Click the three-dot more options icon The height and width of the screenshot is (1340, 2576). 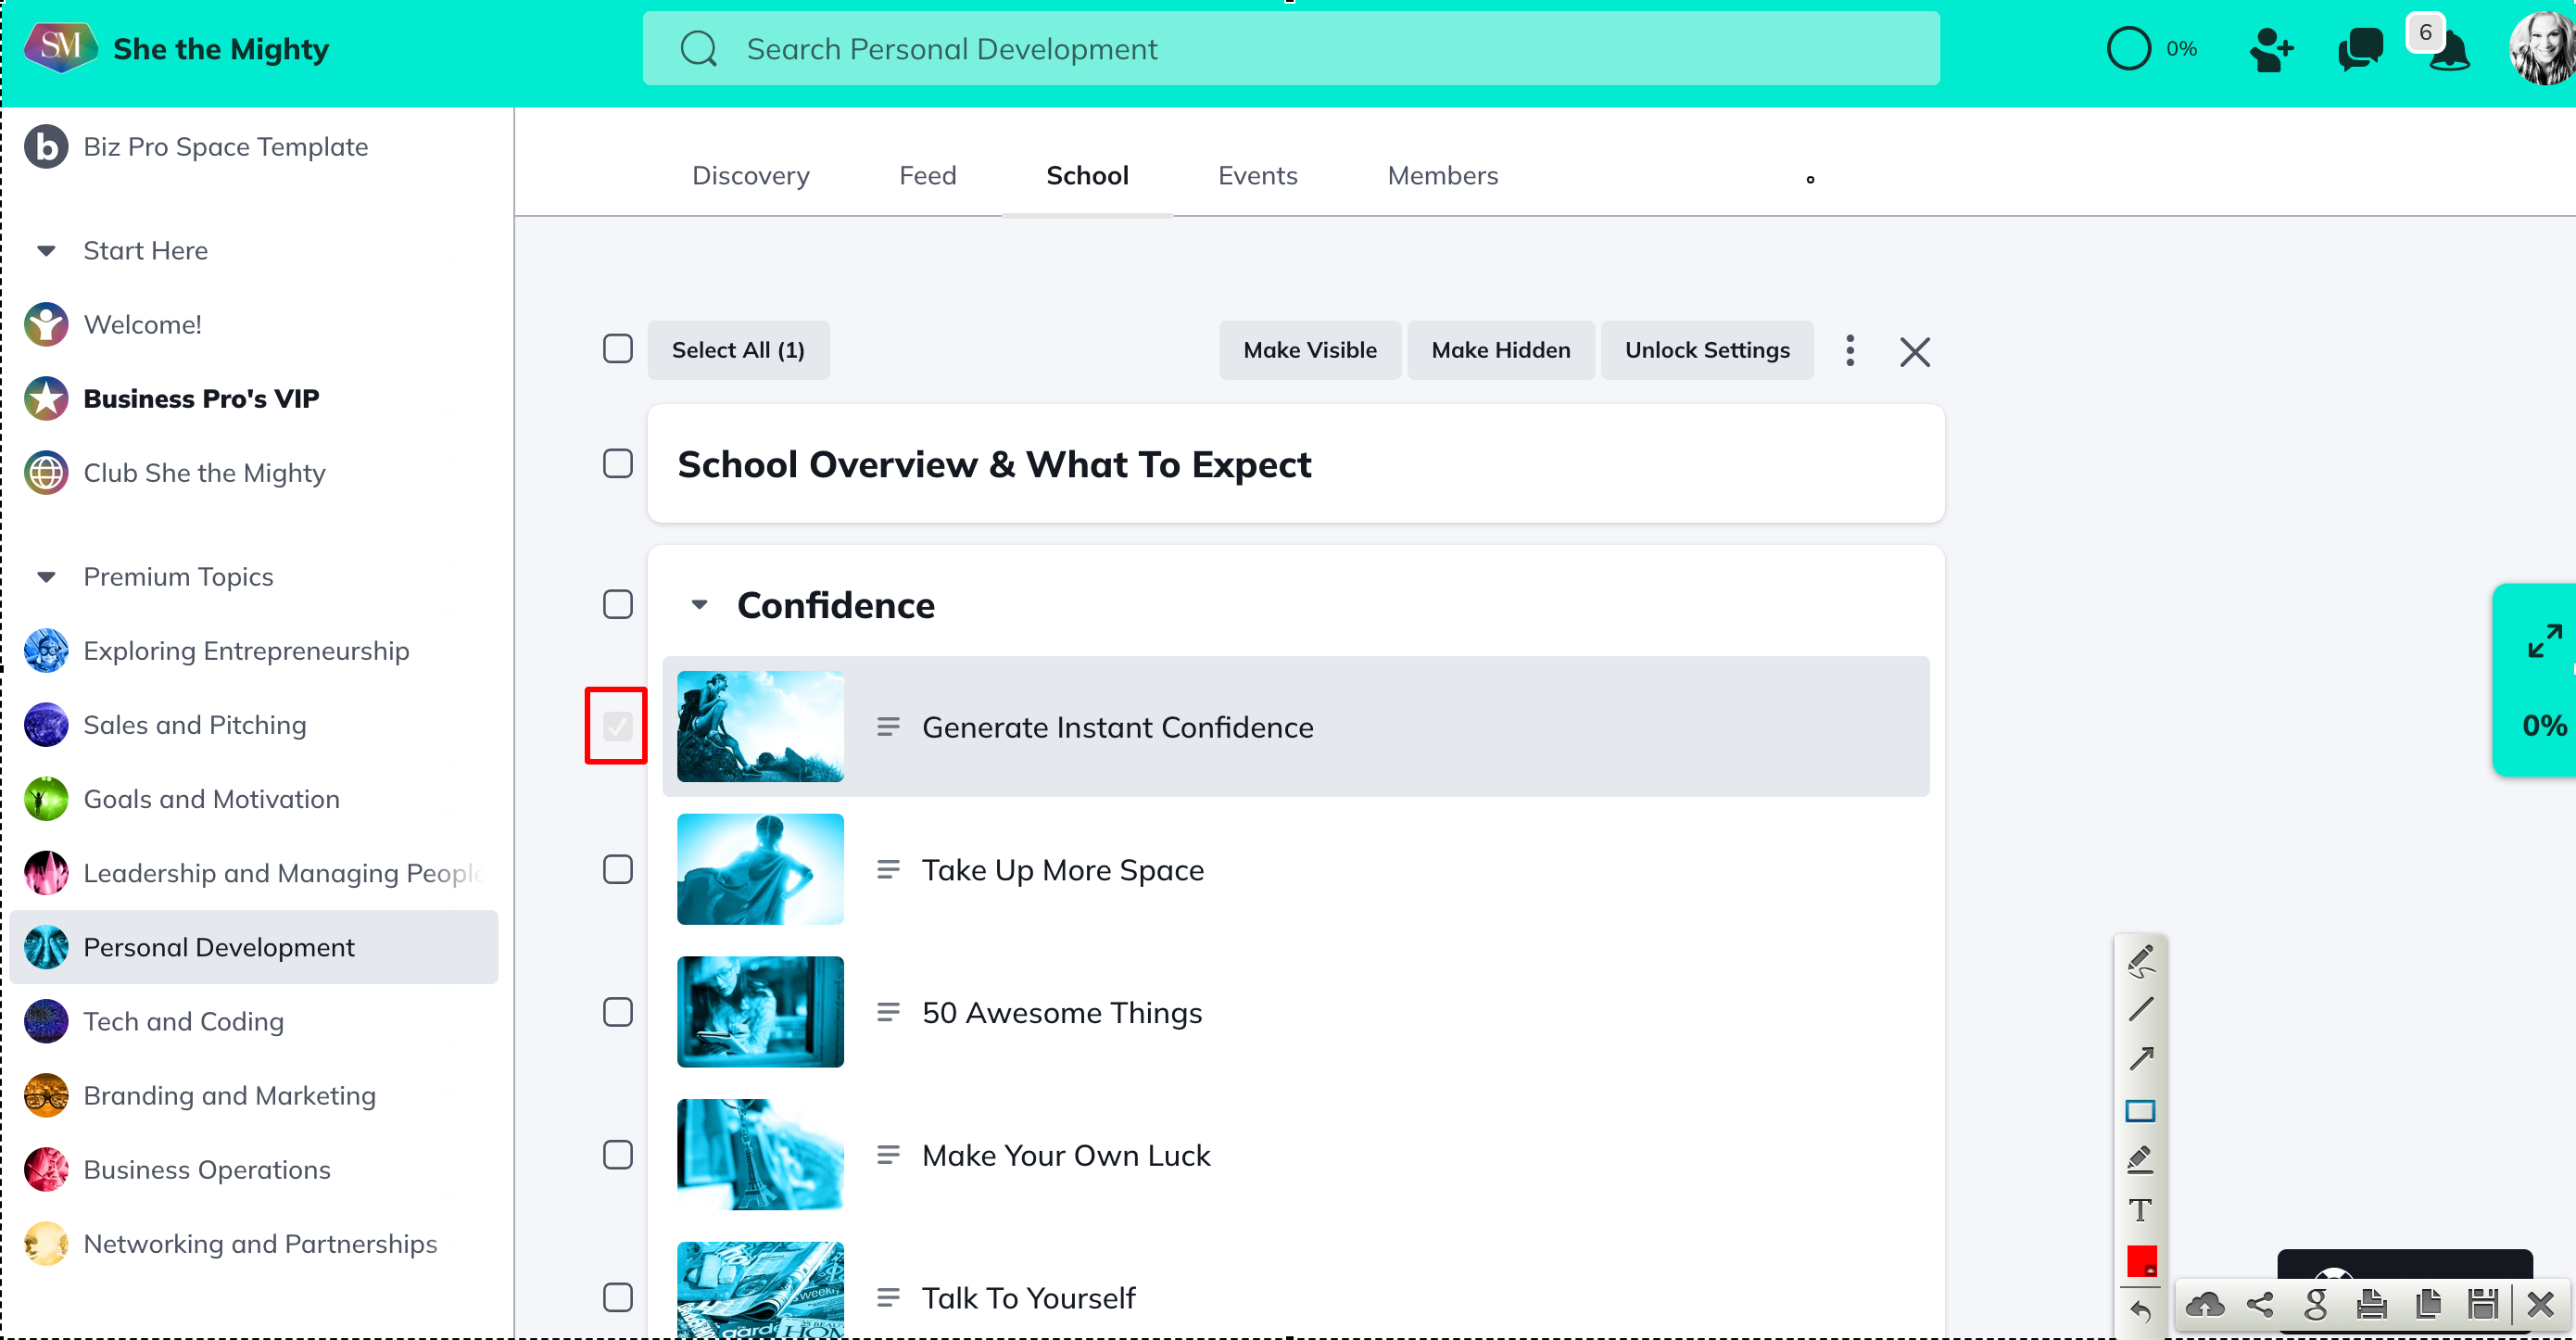[1850, 350]
